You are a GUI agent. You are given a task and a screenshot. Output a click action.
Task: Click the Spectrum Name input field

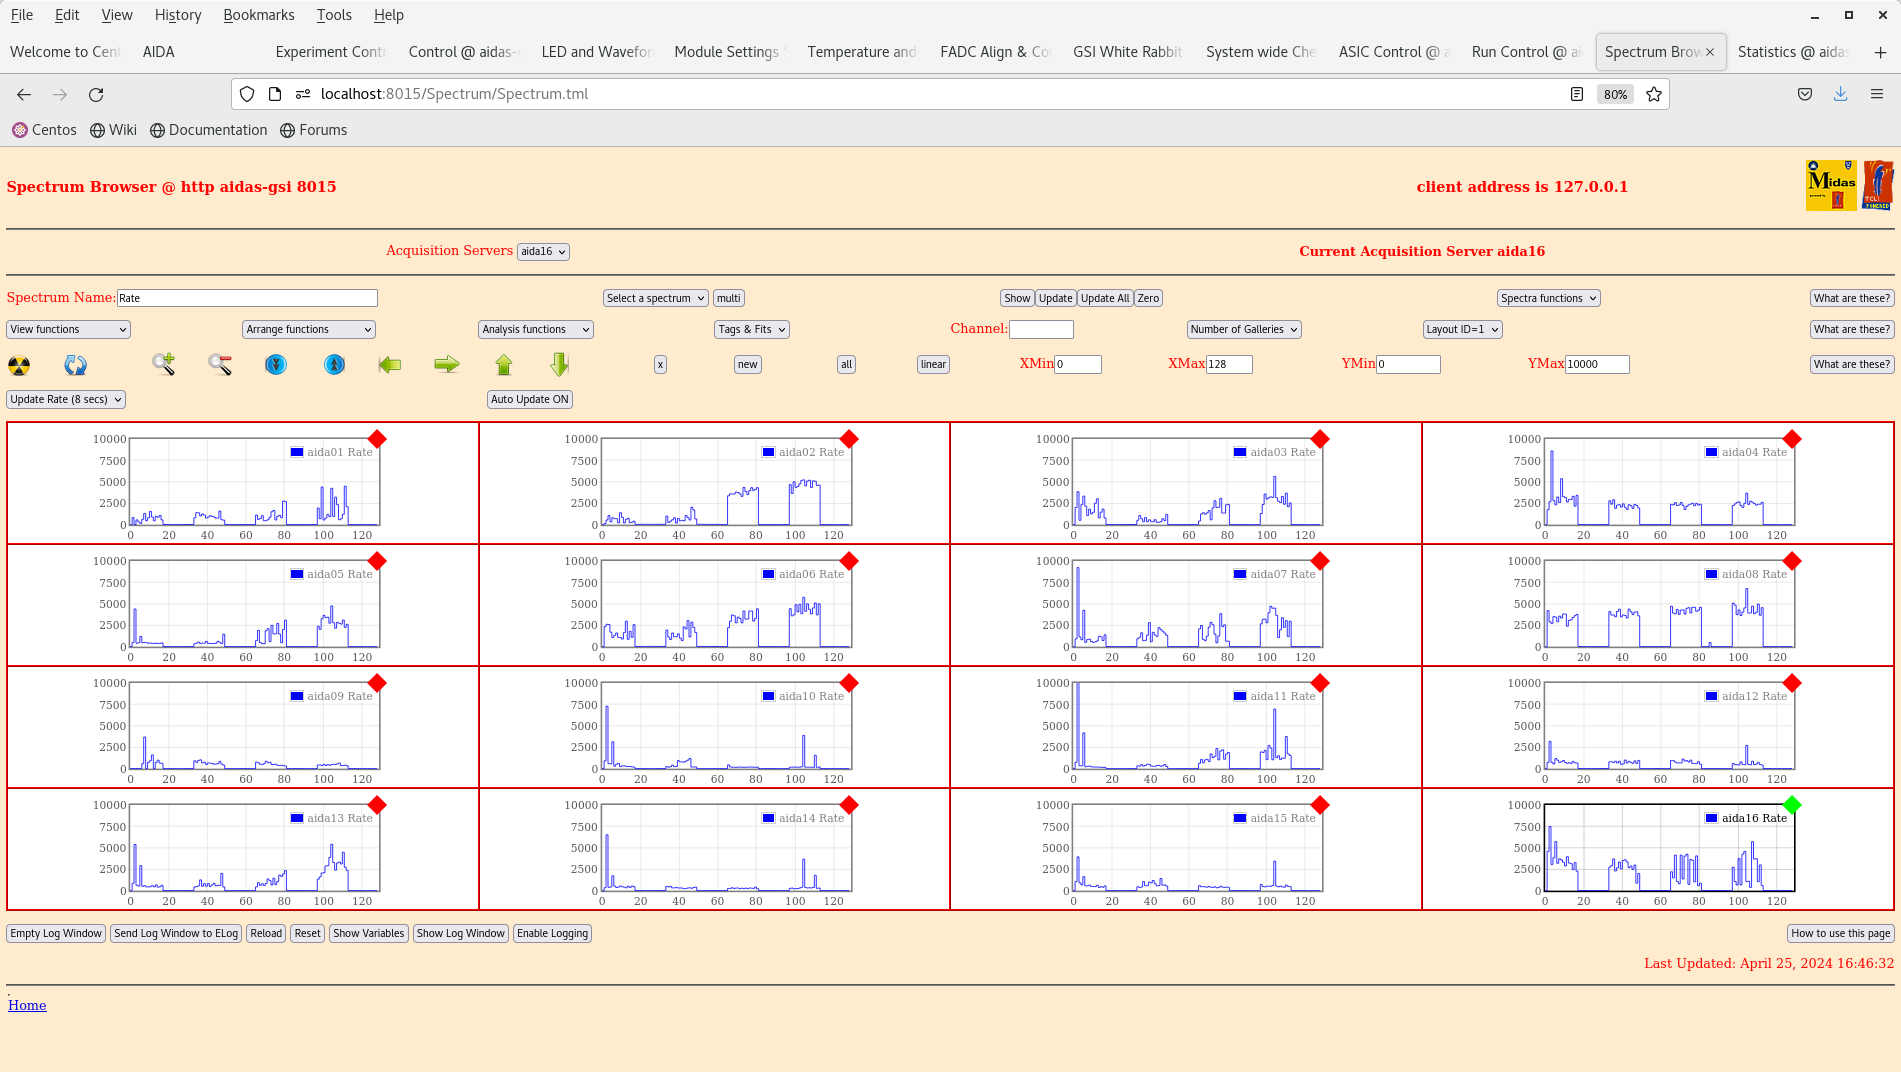click(x=247, y=298)
